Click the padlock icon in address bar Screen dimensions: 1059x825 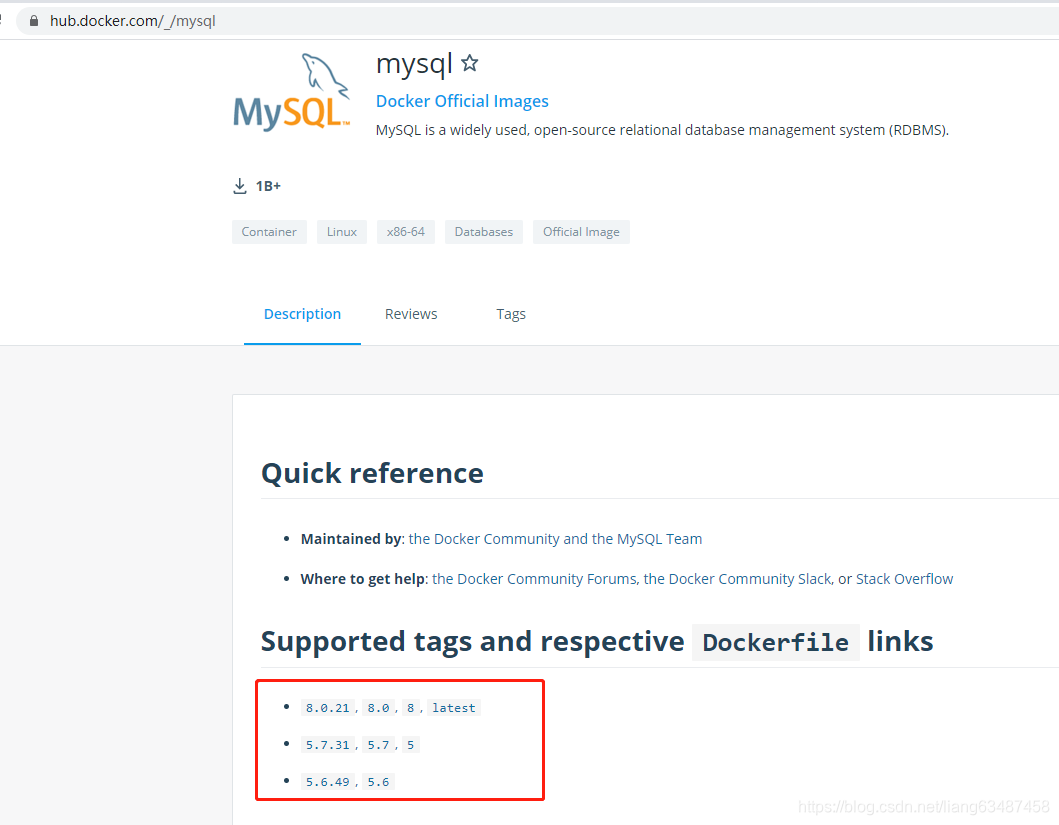tap(34, 21)
